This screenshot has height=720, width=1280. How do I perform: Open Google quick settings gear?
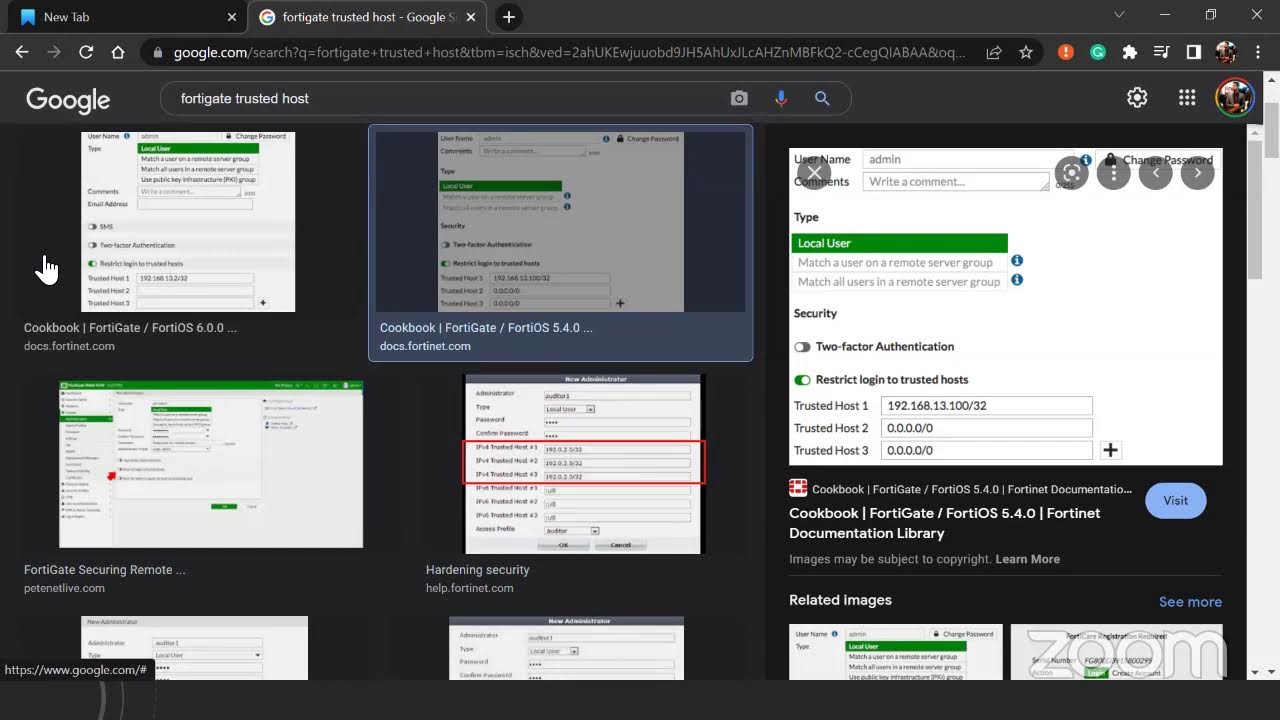[1137, 97]
